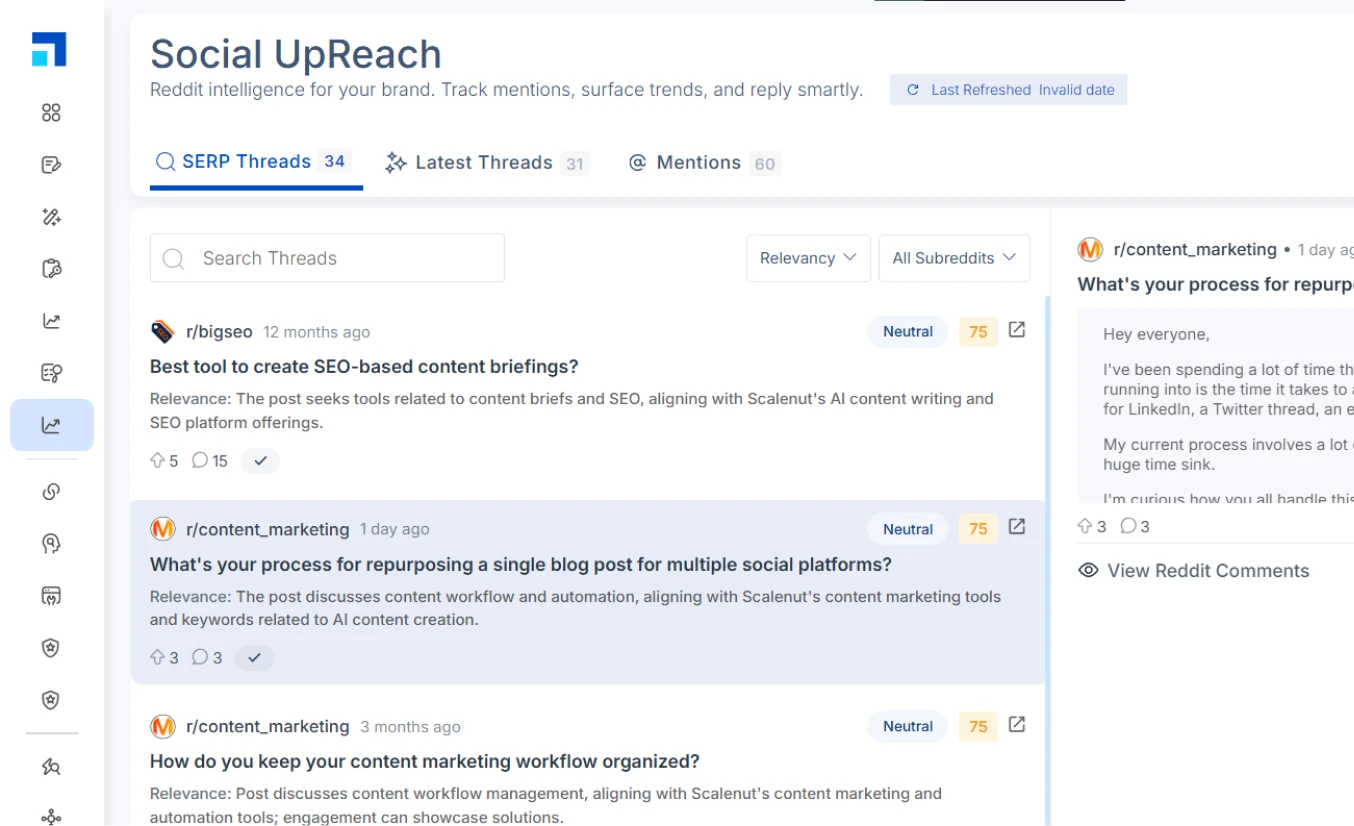Click avatar of 3 months ago thread
Image resolution: width=1354 pixels, height=826 pixels.
pos(162,726)
